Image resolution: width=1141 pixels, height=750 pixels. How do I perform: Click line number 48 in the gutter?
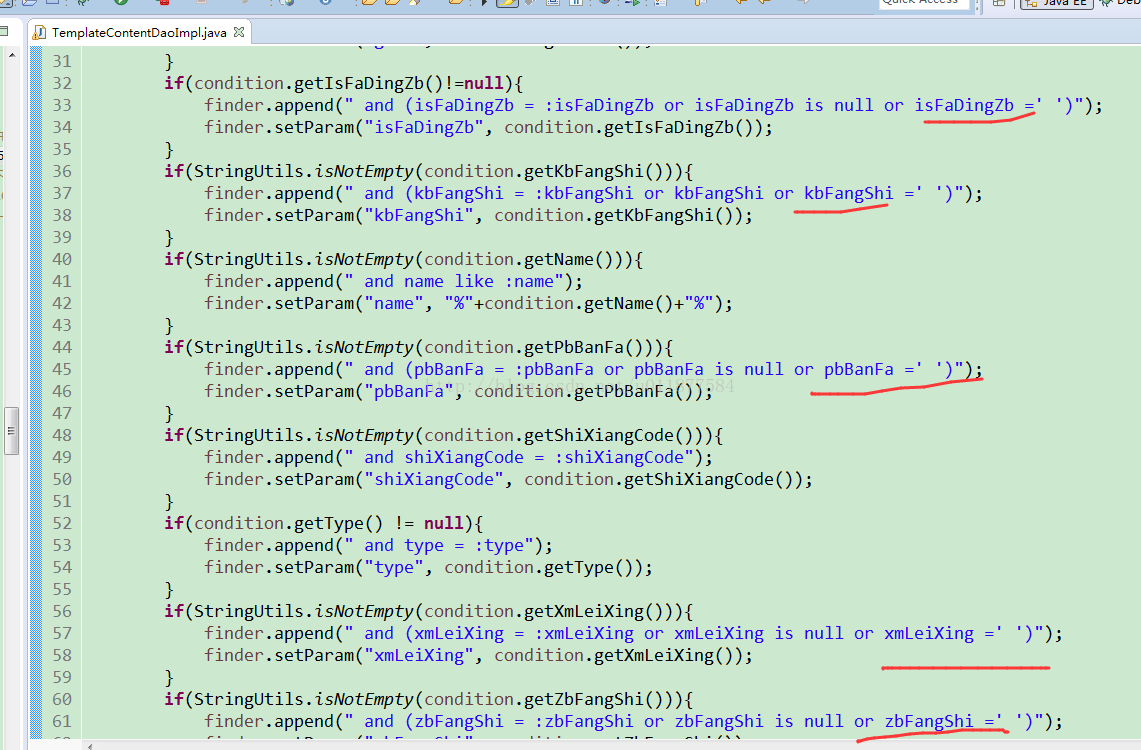tap(62, 435)
